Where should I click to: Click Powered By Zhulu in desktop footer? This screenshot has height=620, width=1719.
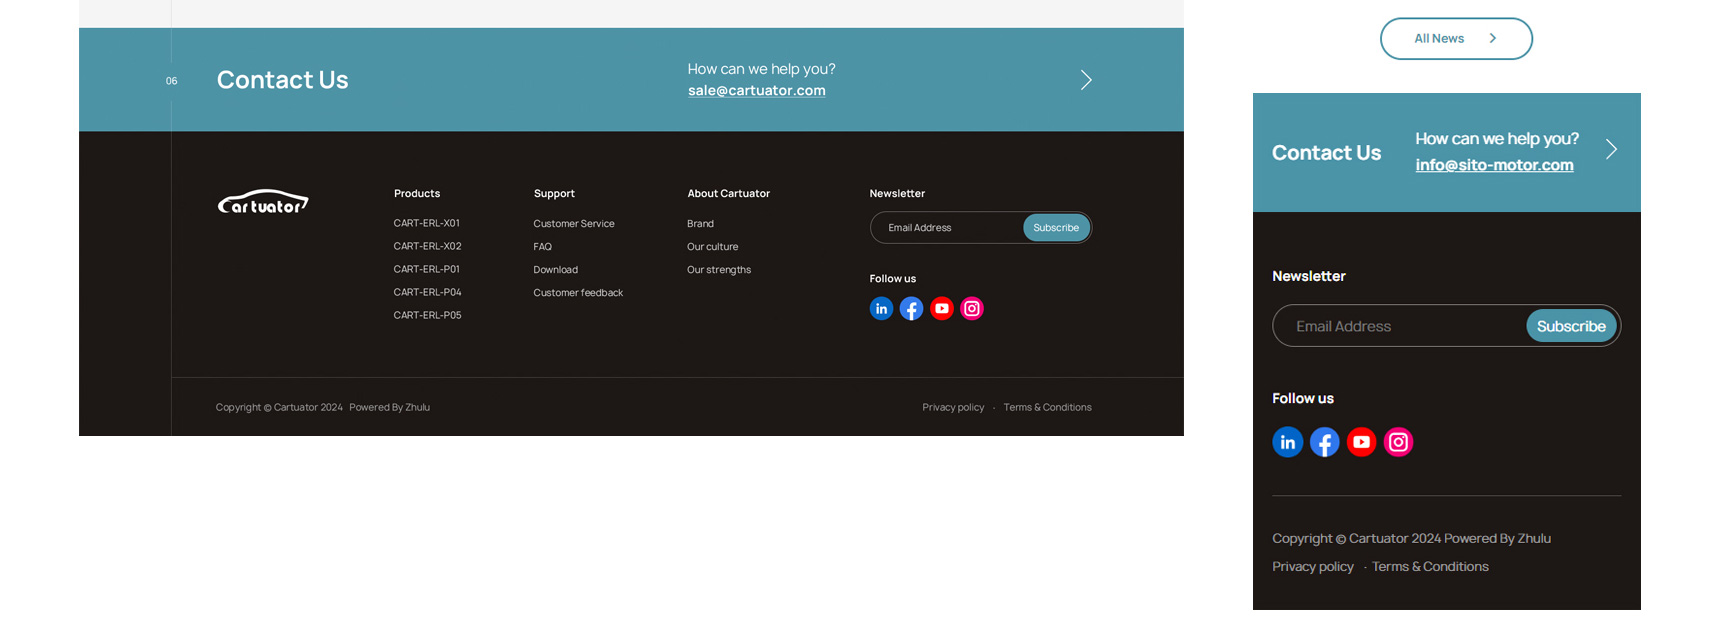tap(389, 407)
